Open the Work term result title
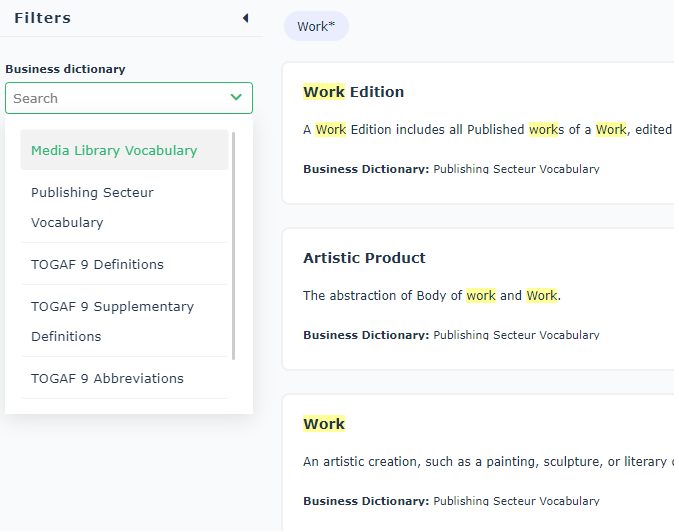Viewport: 679px width, 532px height. coord(324,424)
